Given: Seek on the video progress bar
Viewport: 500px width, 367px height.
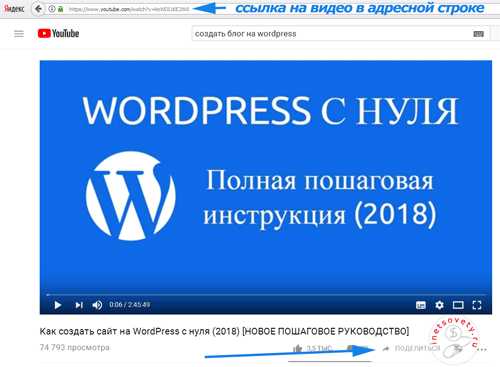Looking at the screenshot, I should [266, 295].
